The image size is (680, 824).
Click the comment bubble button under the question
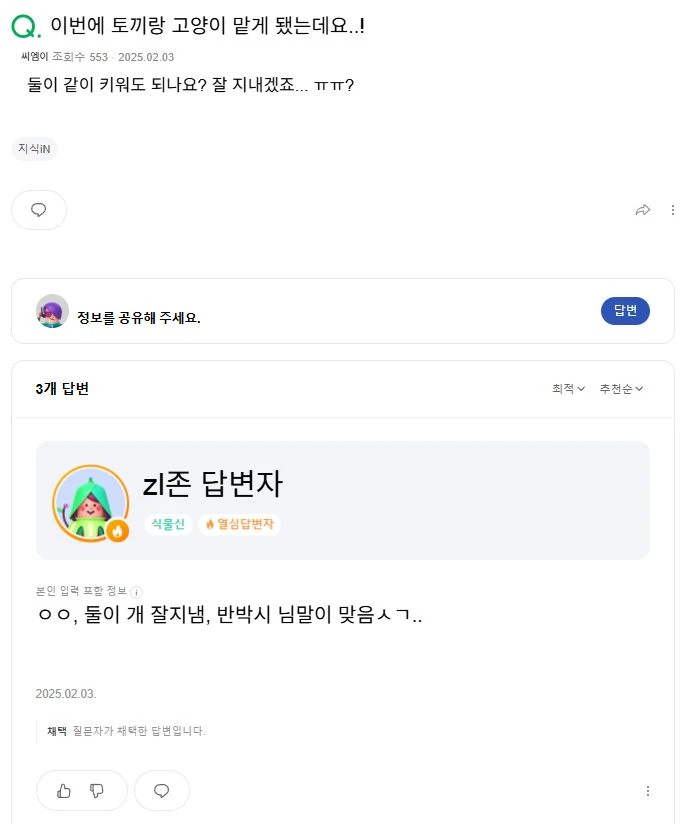tap(39, 210)
